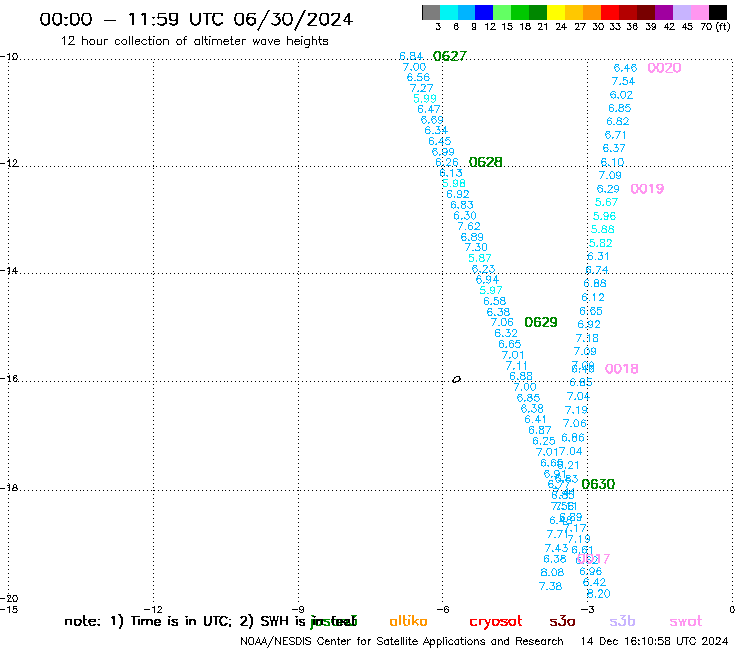Click the black swatch ending the color scale

click(717, 12)
